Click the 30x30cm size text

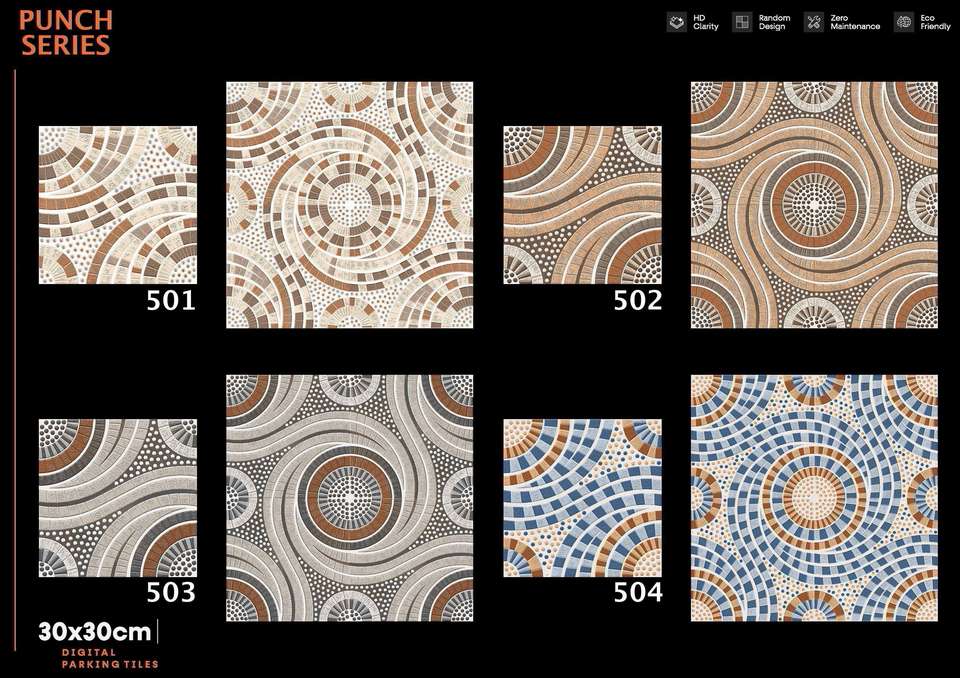[95, 632]
